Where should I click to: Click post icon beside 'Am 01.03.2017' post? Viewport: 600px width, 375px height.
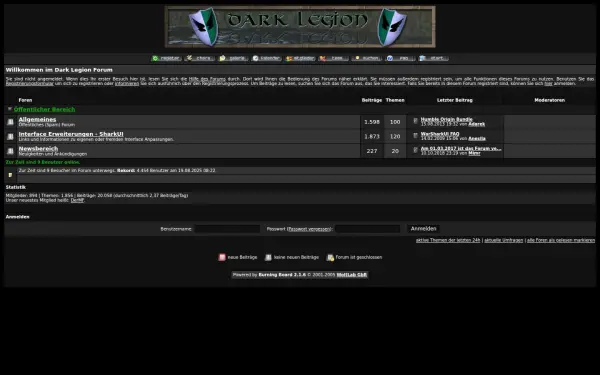(x=416, y=150)
